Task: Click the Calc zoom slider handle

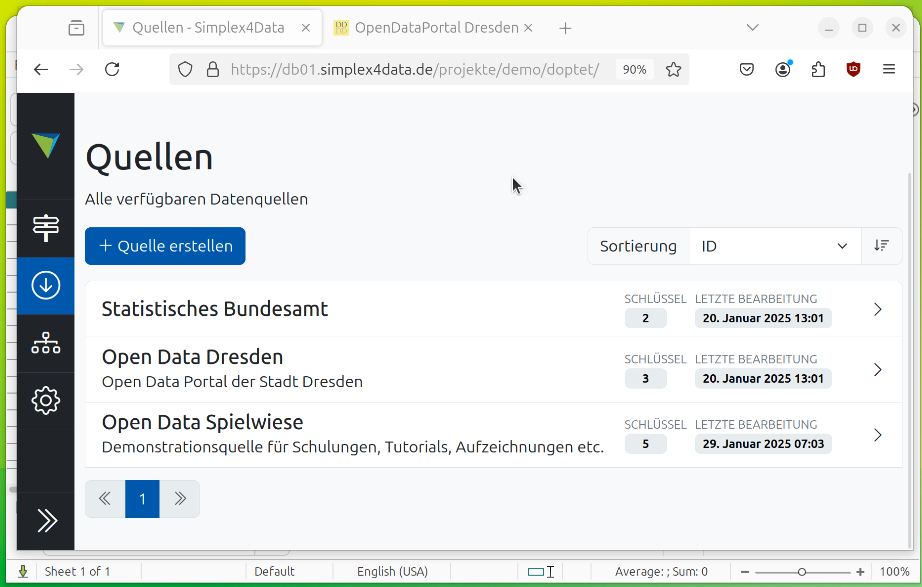Action: point(801,572)
